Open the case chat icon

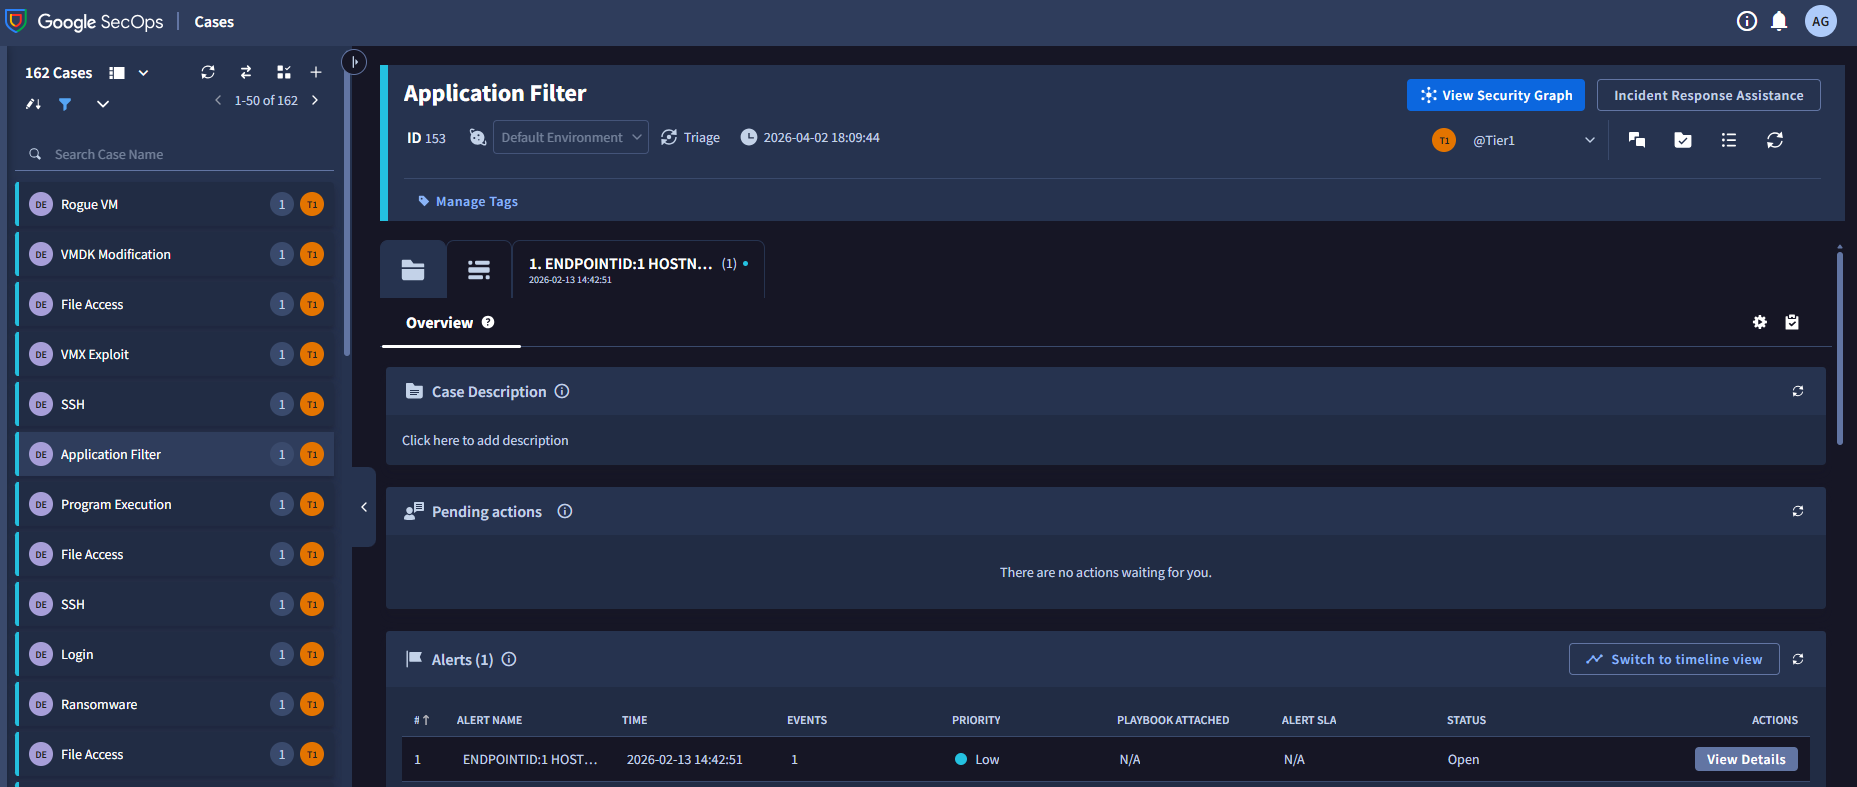1637,140
